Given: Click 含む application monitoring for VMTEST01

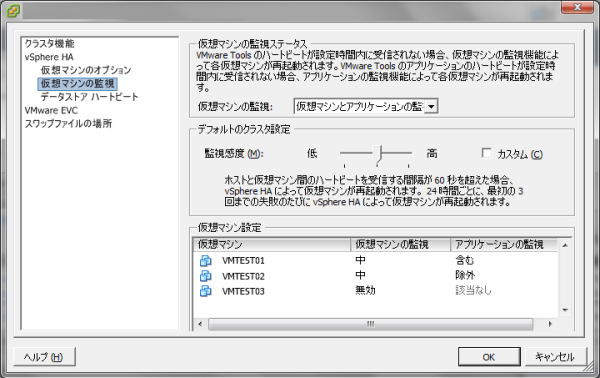Looking at the screenshot, I should pyautogui.click(x=465, y=260).
